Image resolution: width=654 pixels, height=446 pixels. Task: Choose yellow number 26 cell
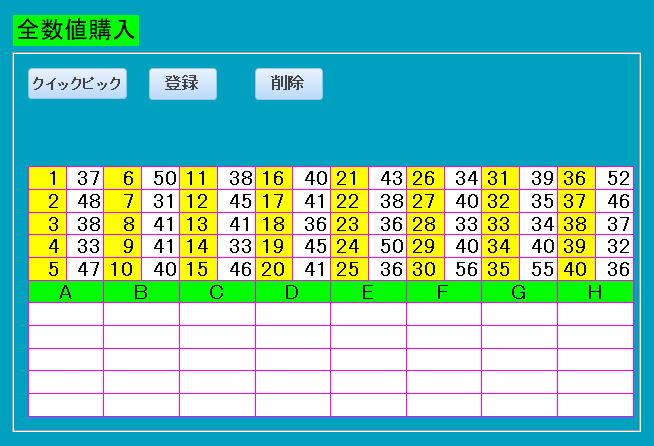(x=425, y=179)
